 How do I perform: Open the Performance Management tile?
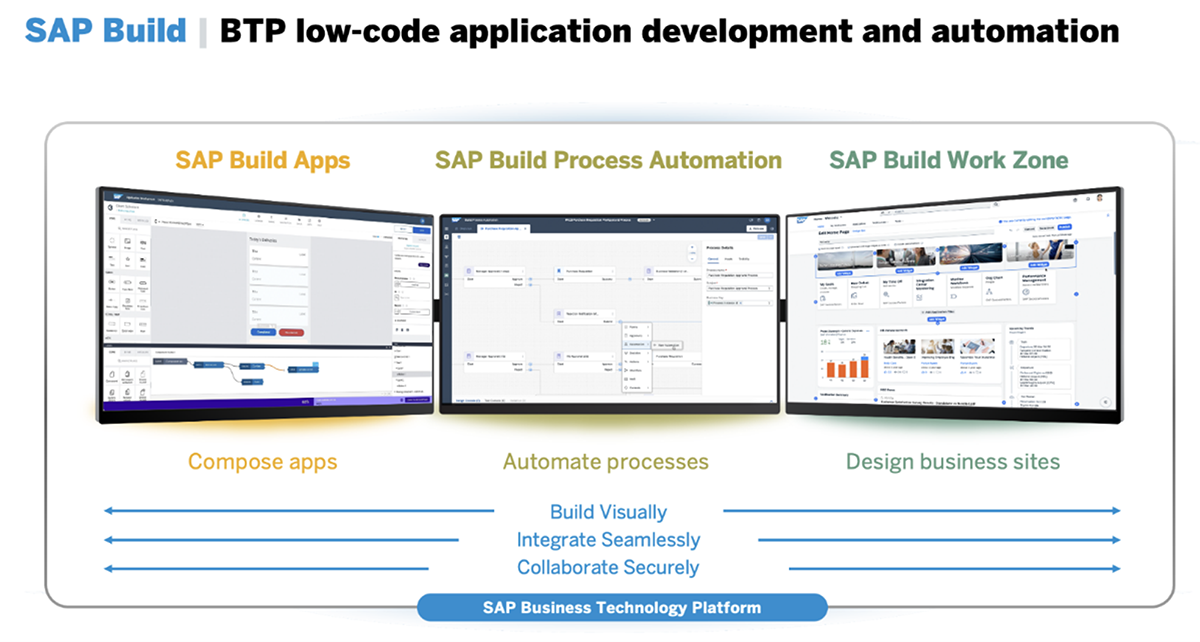click(1037, 288)
